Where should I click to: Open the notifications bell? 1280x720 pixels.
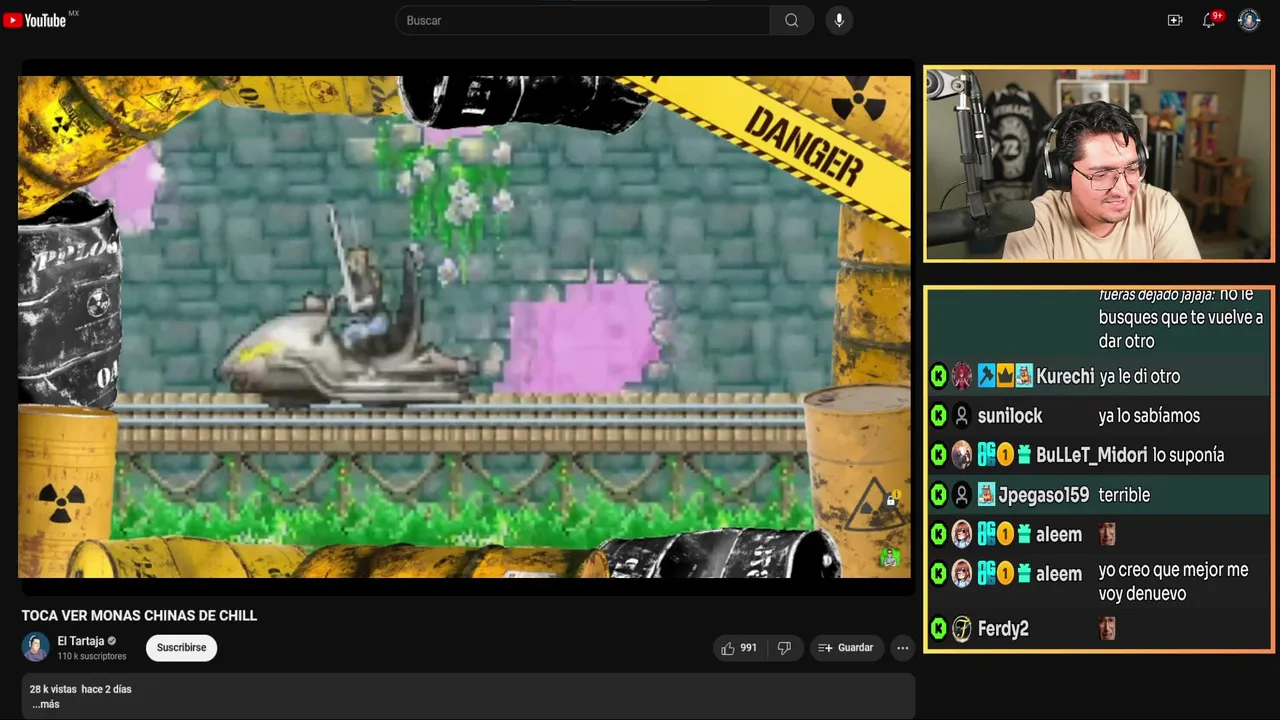(1209, 20)
